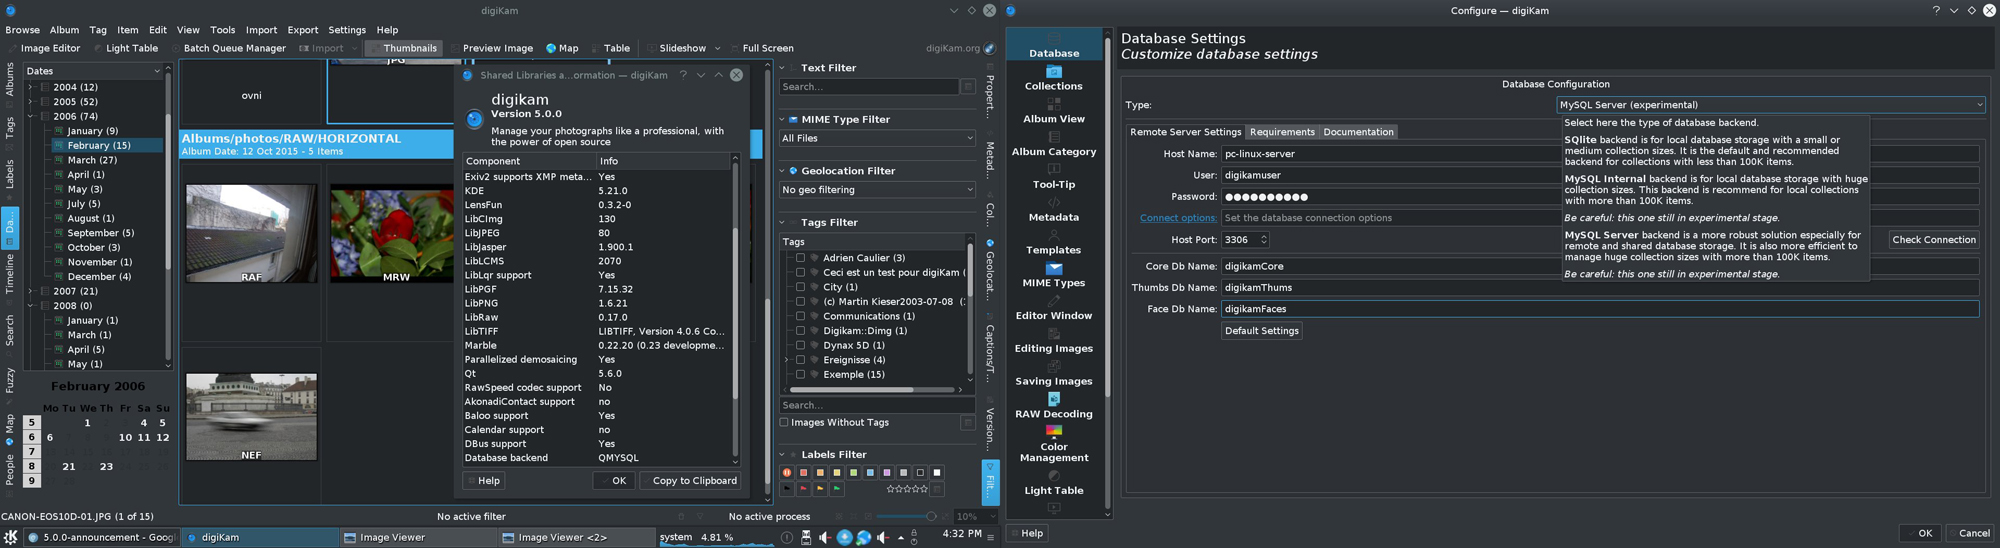The height and width of the screenshot is (548, 2000).
Task: Check the Digikam::Dimg (1) tag
Action: click(800, 331)
